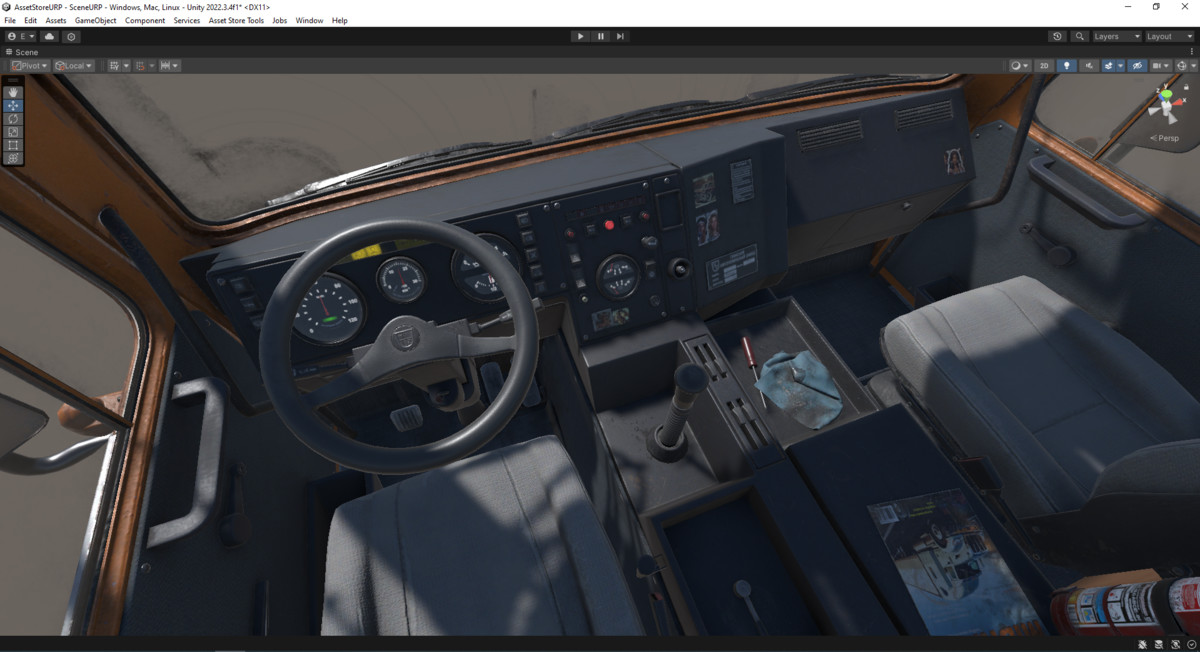The height and width of the screenshot is (652, 1200).
Task: Open draw mode shading dropdown
Action: [1021, 66]
